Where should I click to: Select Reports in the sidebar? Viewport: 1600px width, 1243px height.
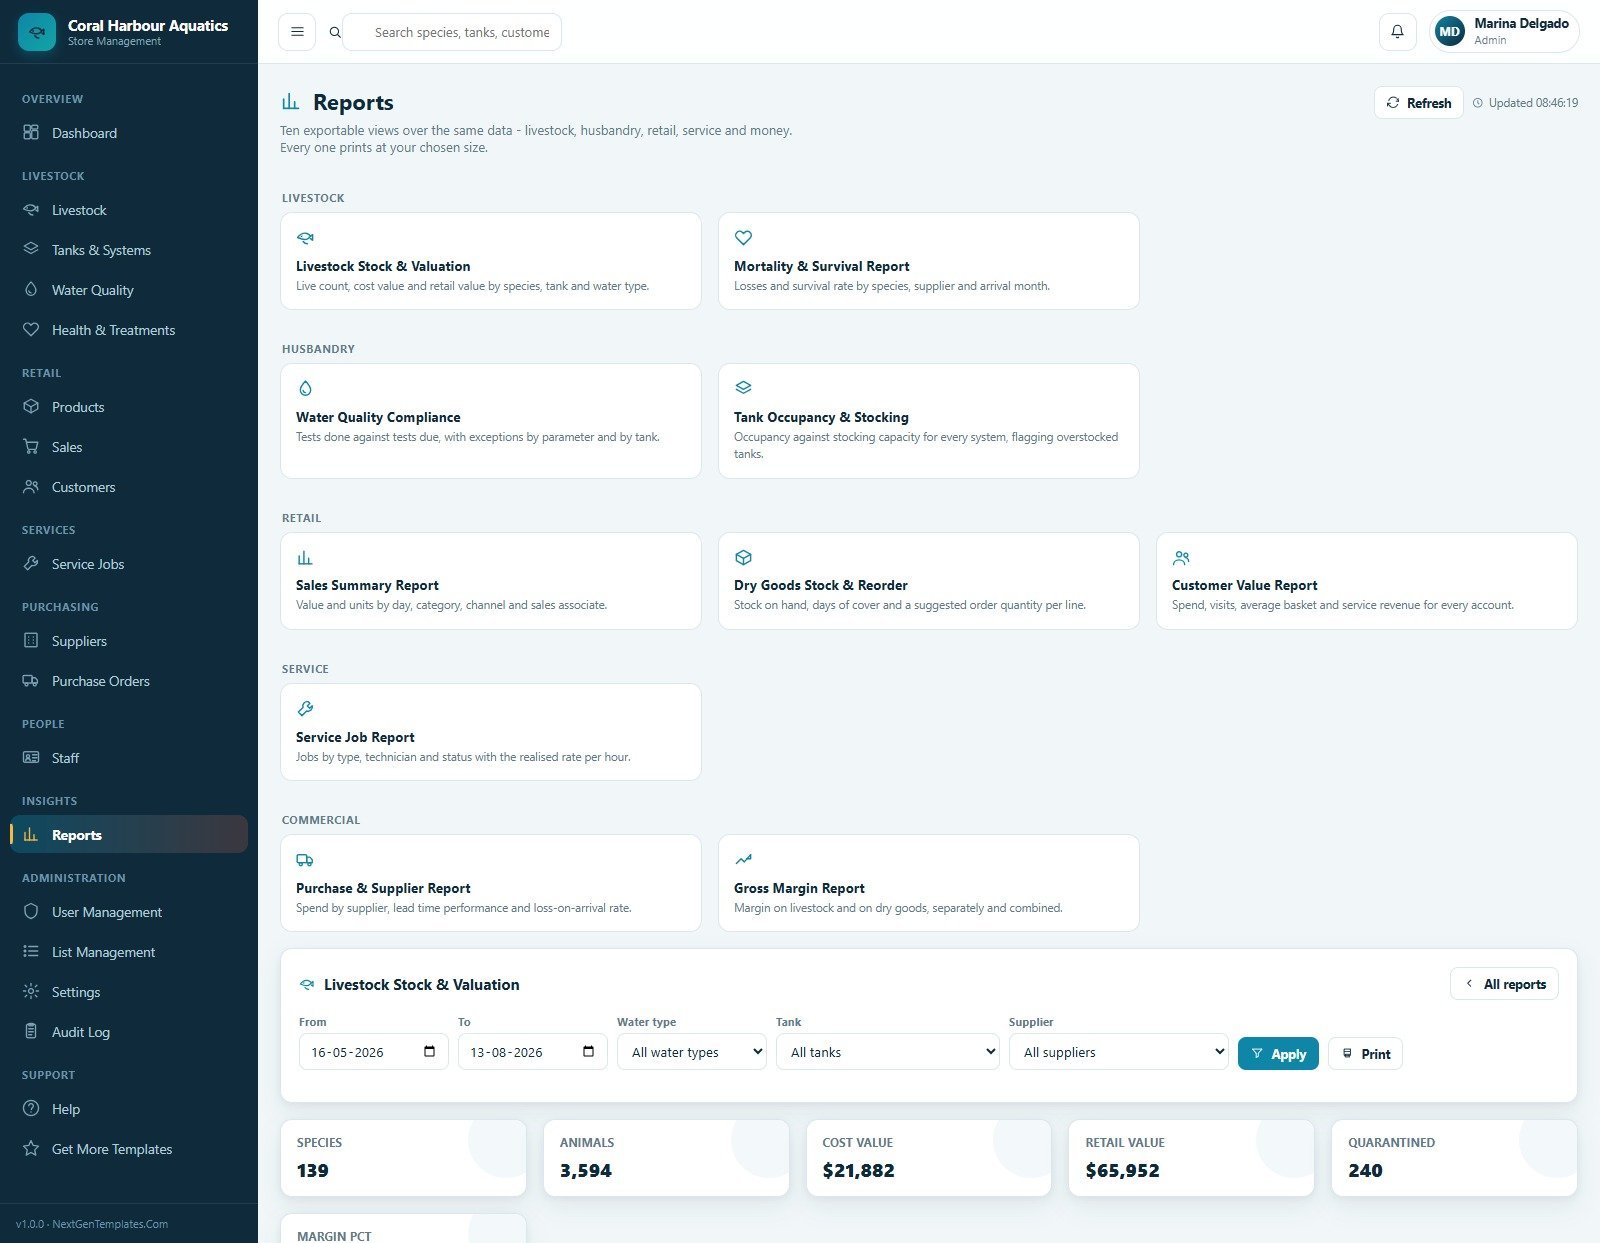tap(129, 834)
